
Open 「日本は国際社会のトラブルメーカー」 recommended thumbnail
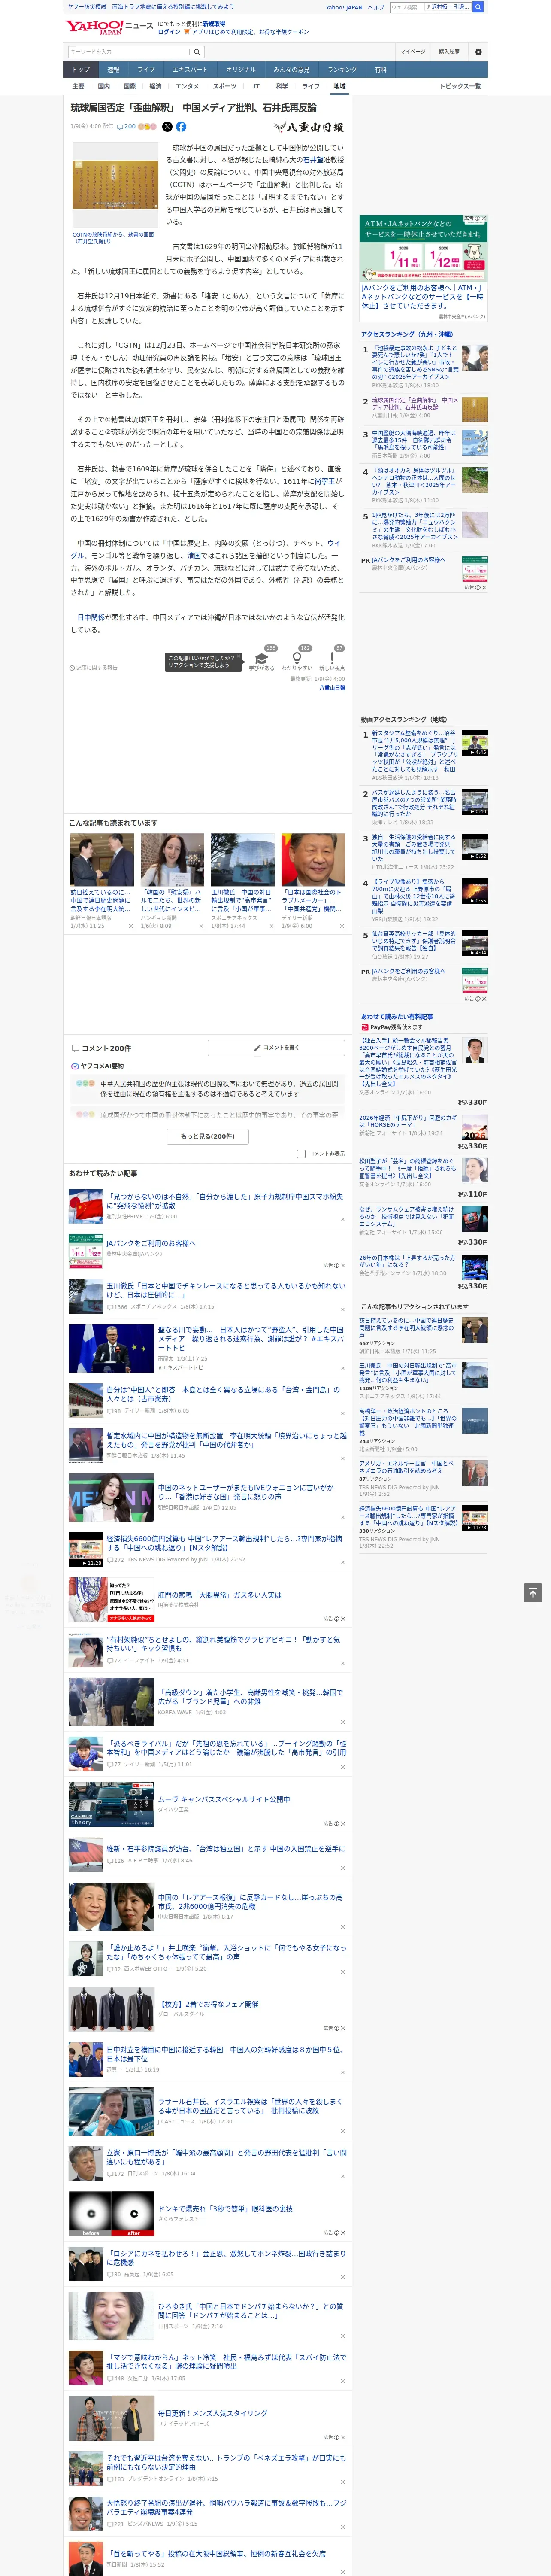click(x=313, y=860)
